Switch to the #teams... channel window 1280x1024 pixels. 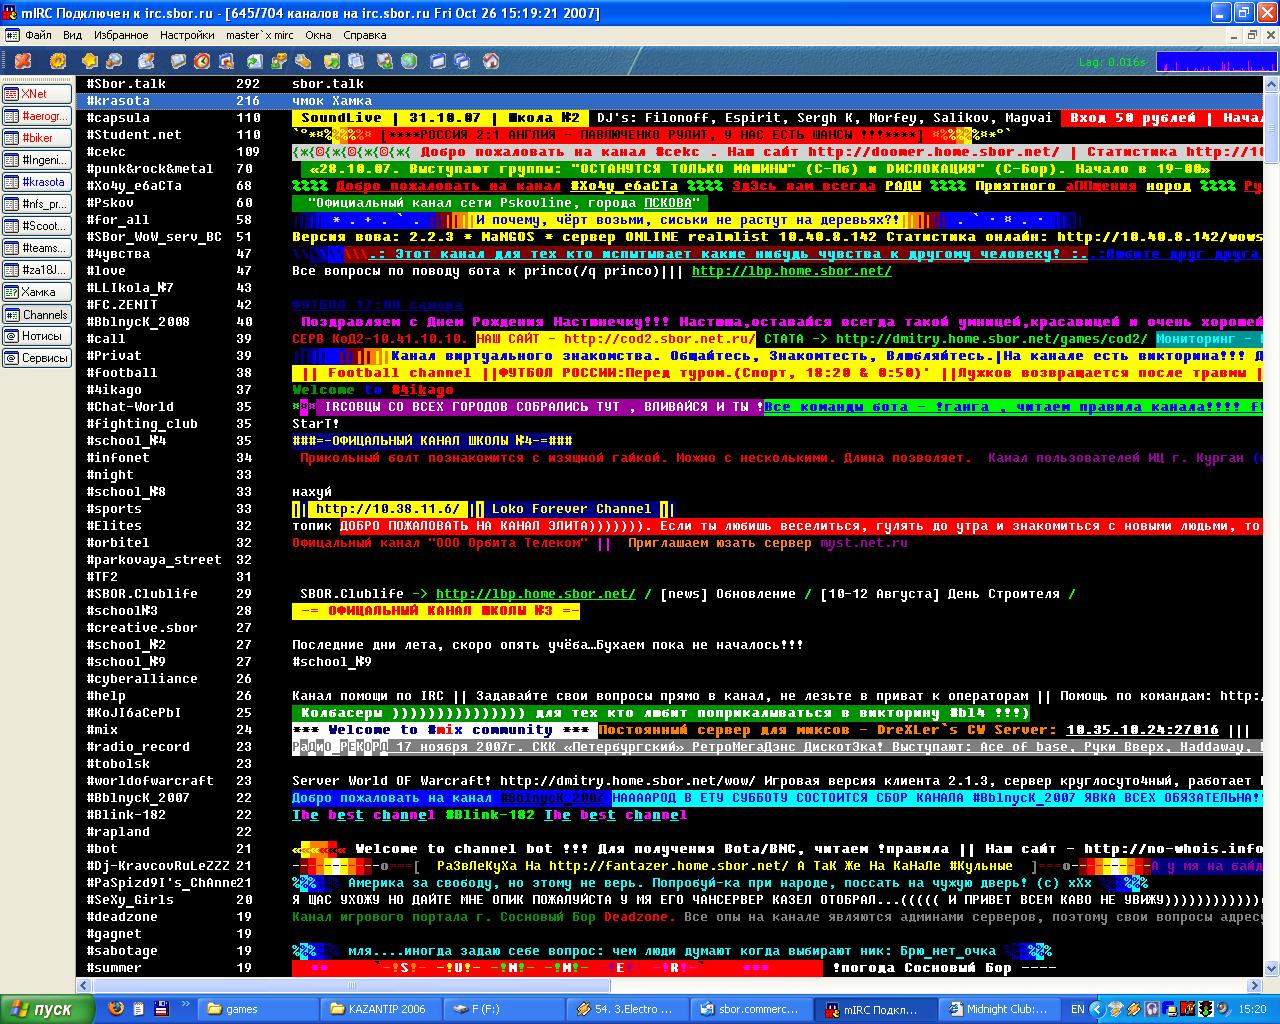tap(37, 248)
